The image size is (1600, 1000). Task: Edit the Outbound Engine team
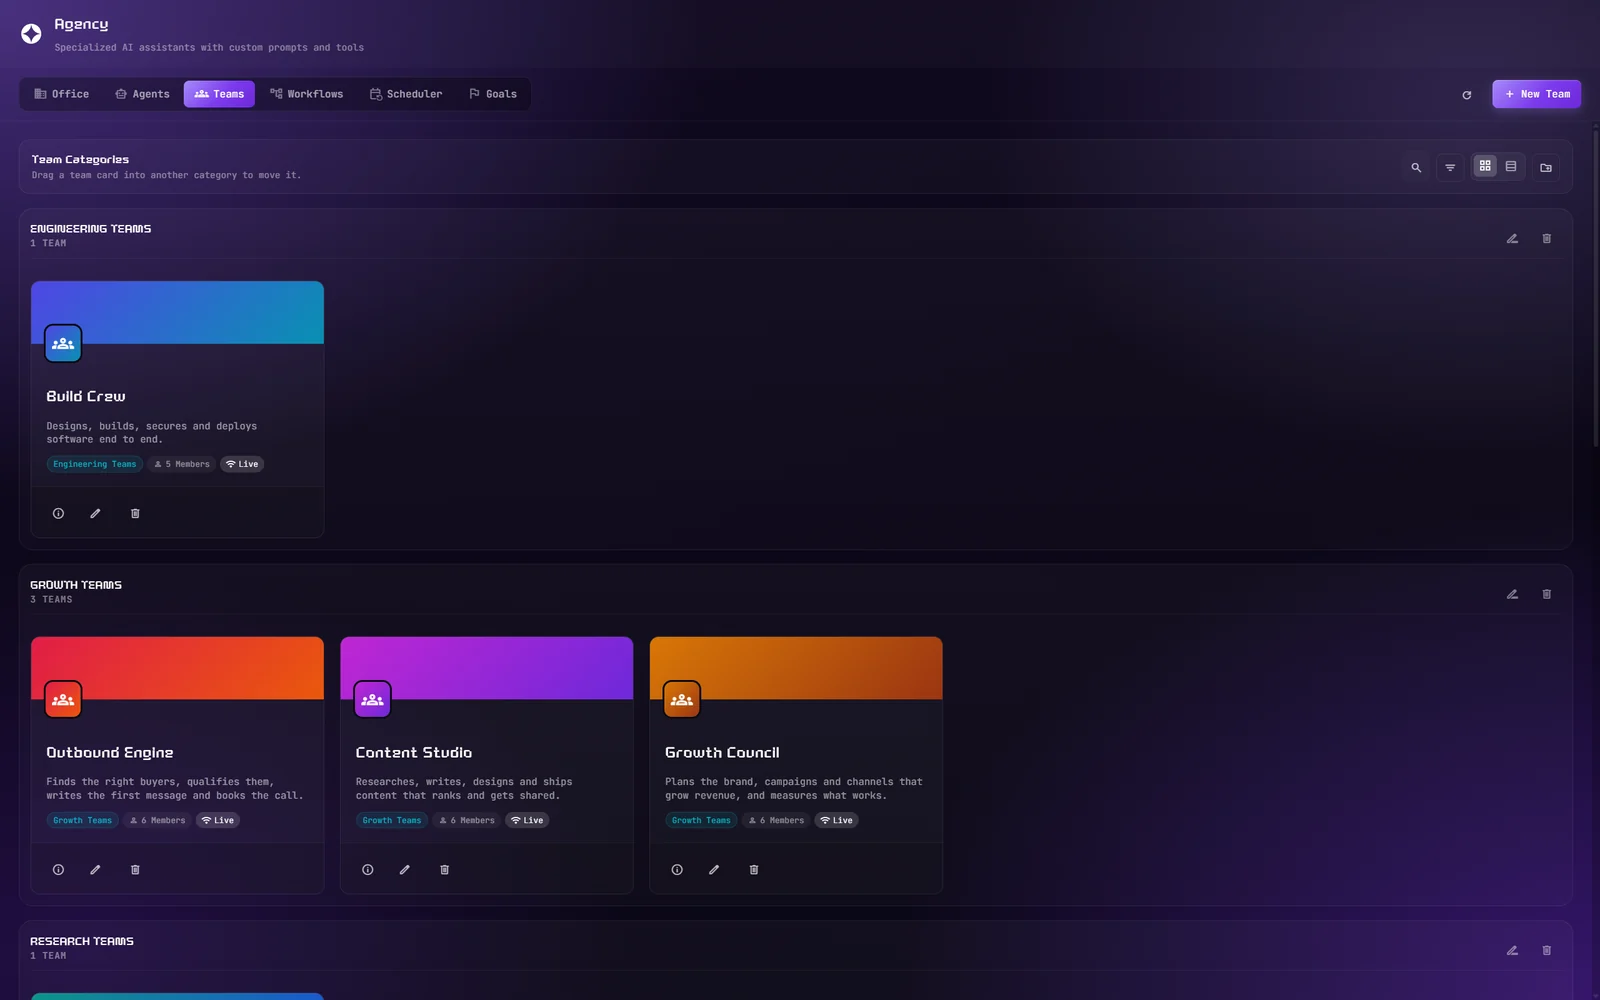click(x=95, y=869)
